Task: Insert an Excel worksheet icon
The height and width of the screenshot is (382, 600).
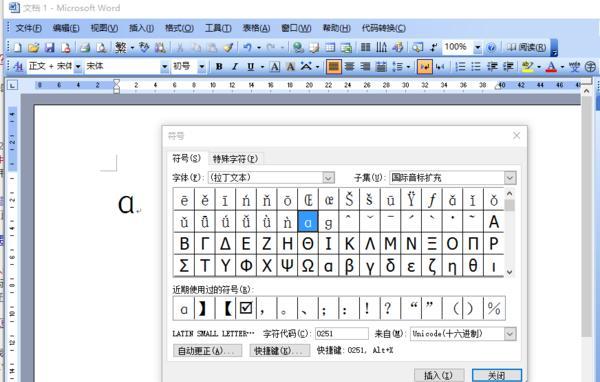Action: 346,47
